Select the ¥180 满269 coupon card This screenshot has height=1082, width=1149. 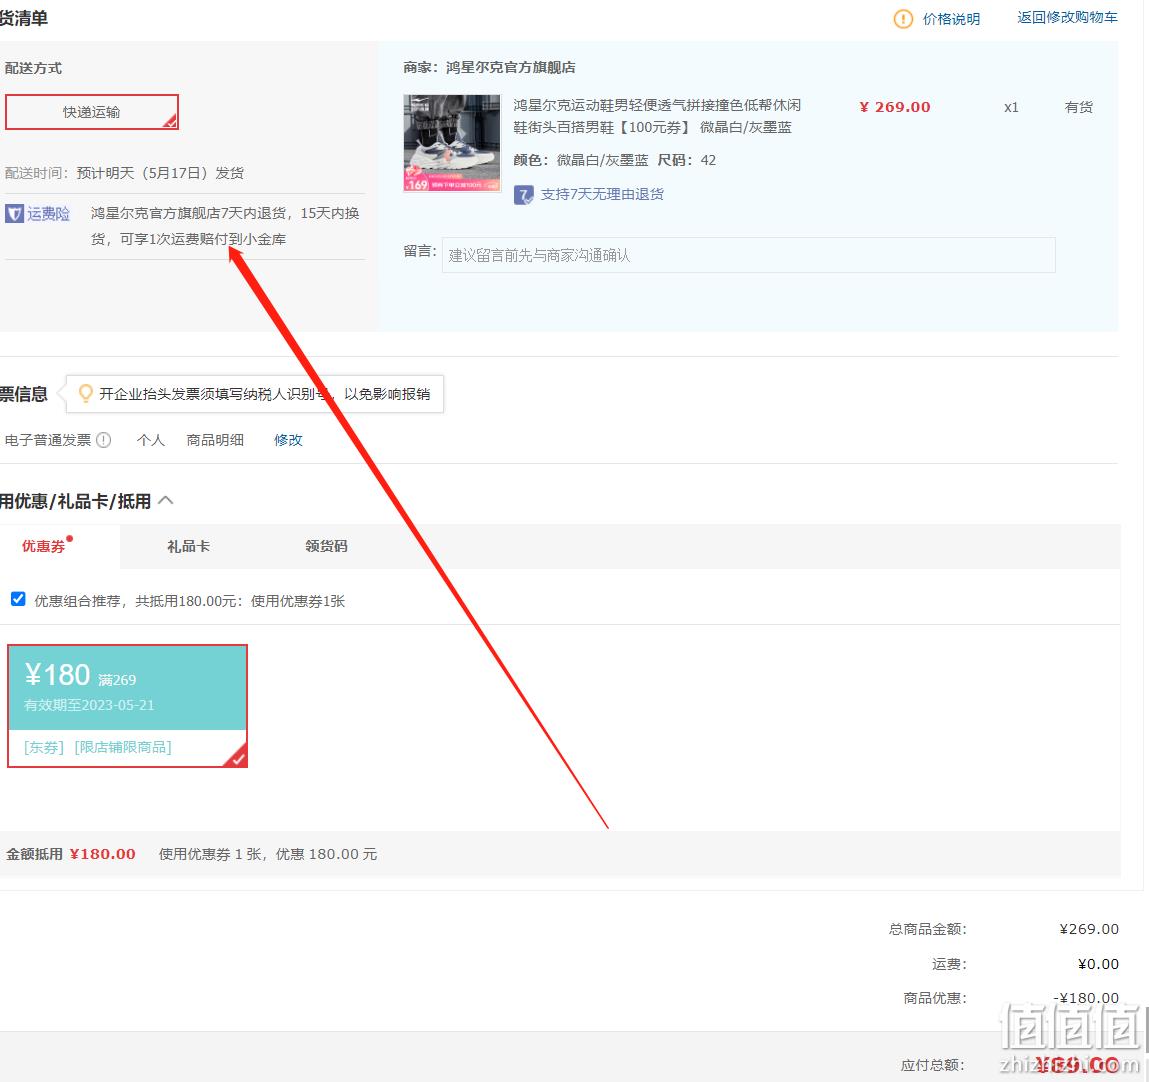pyautogui.click(x=128, y=706)
